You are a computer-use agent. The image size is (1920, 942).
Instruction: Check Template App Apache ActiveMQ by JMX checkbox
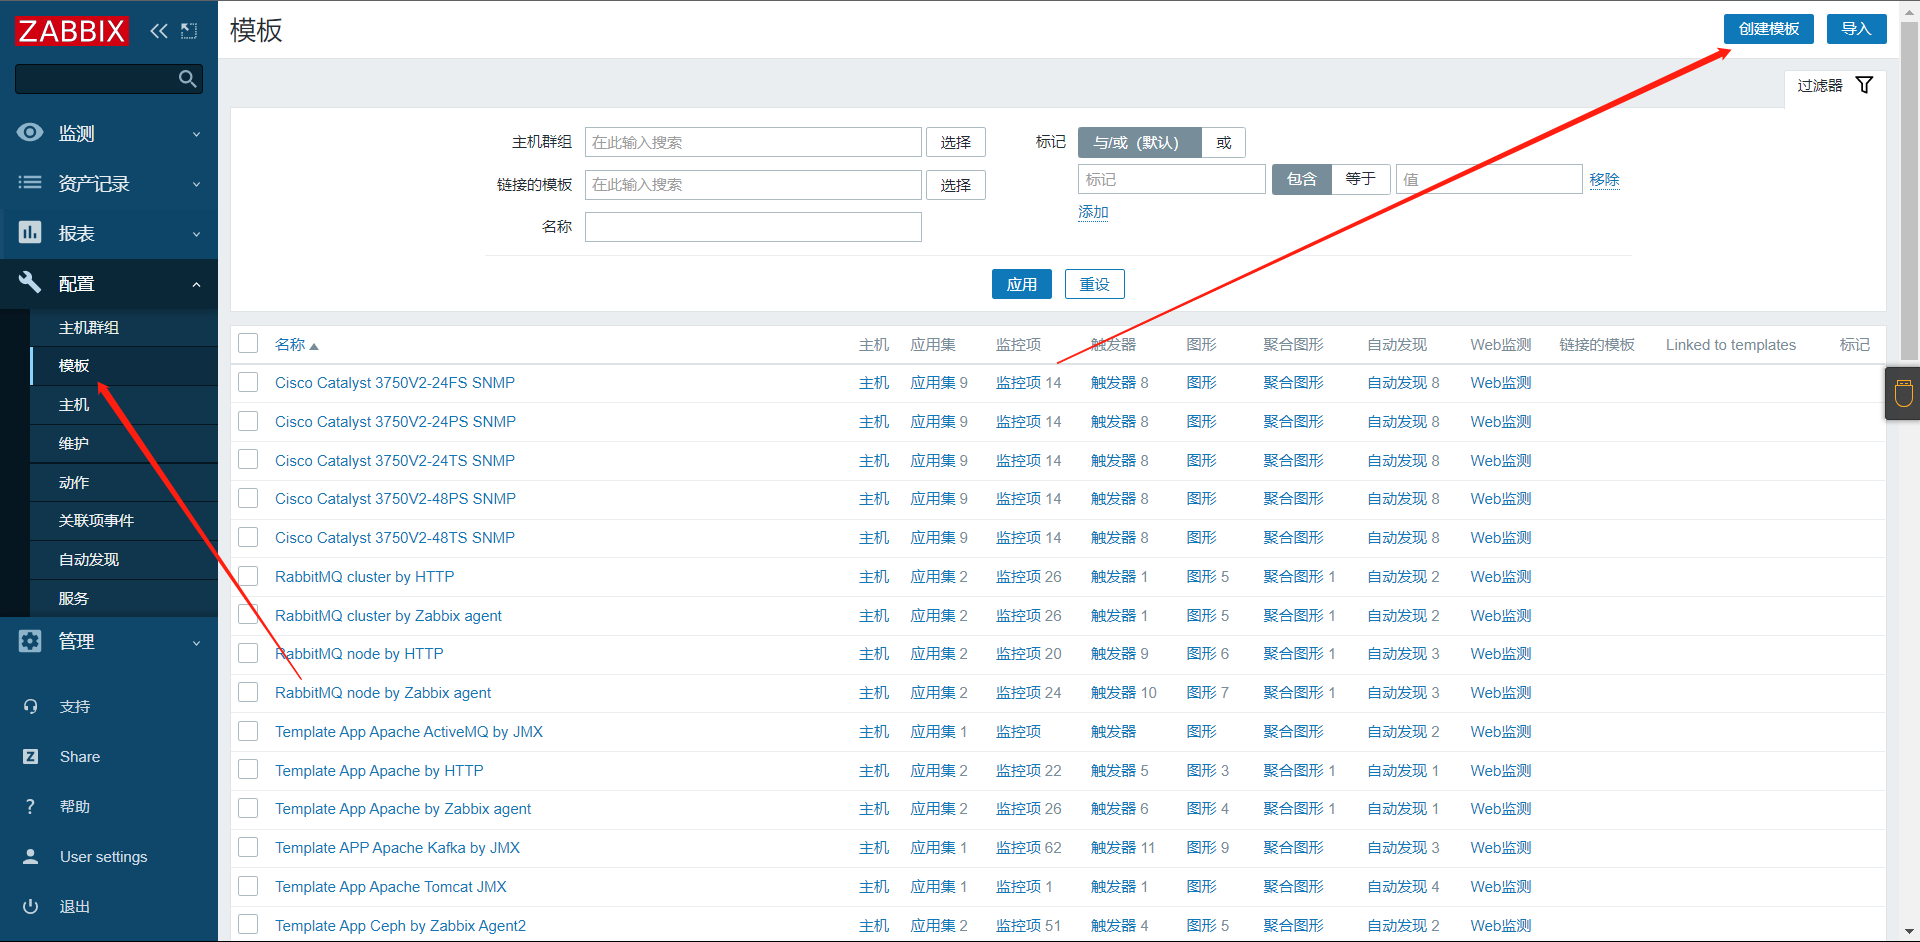pyautogui.click(x=248, y=731)
